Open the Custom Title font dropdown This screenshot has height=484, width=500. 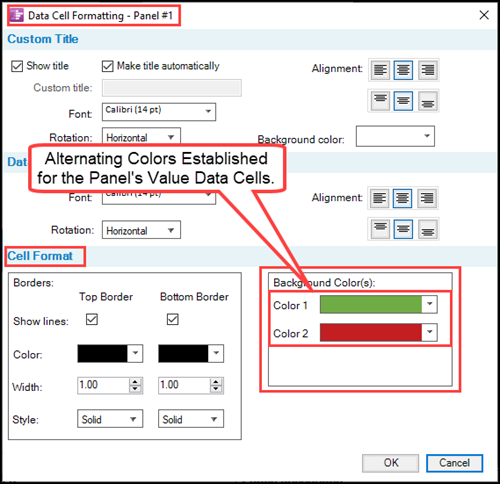pos(159,112)
